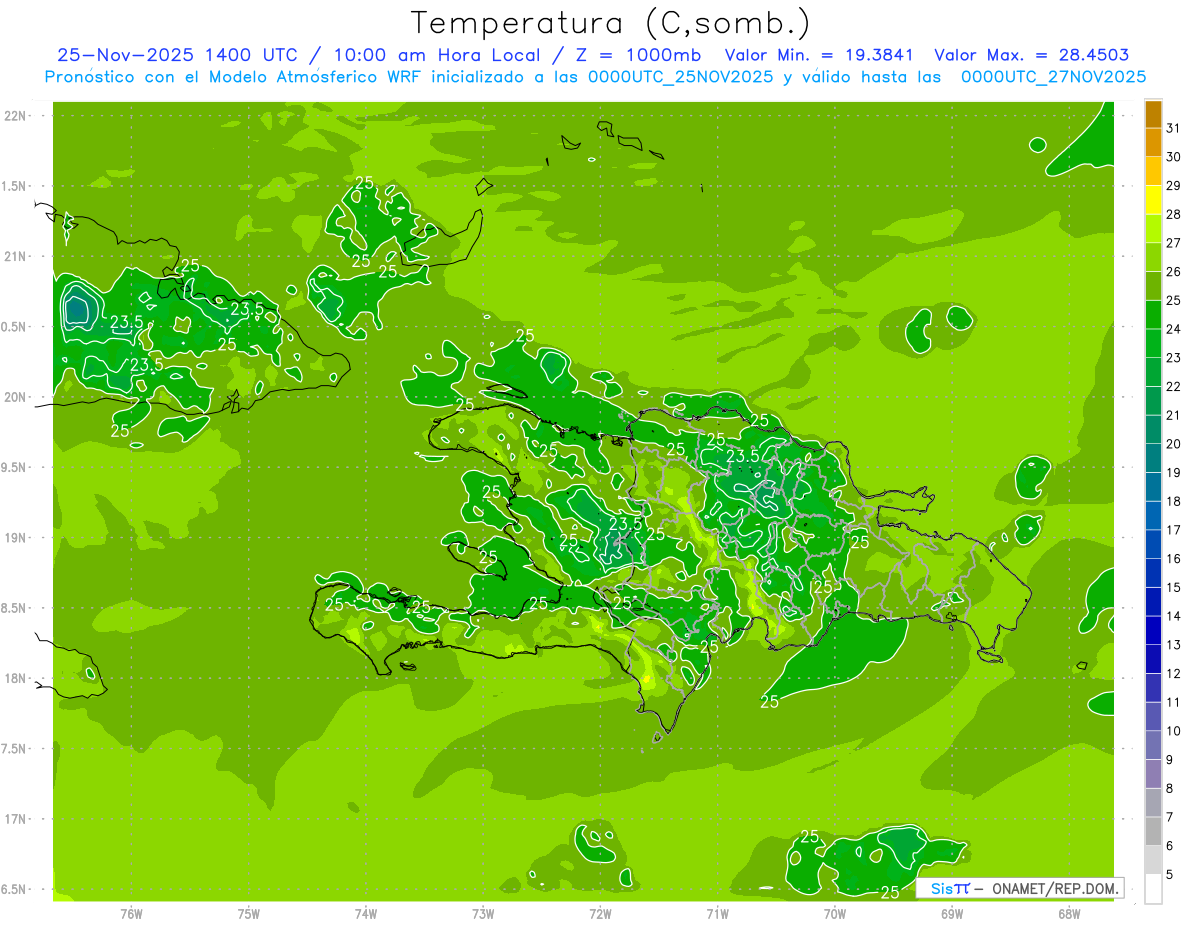Click the colorbar value label '19'
This screenshot has width=1200, height=927.
(1174, 472)
